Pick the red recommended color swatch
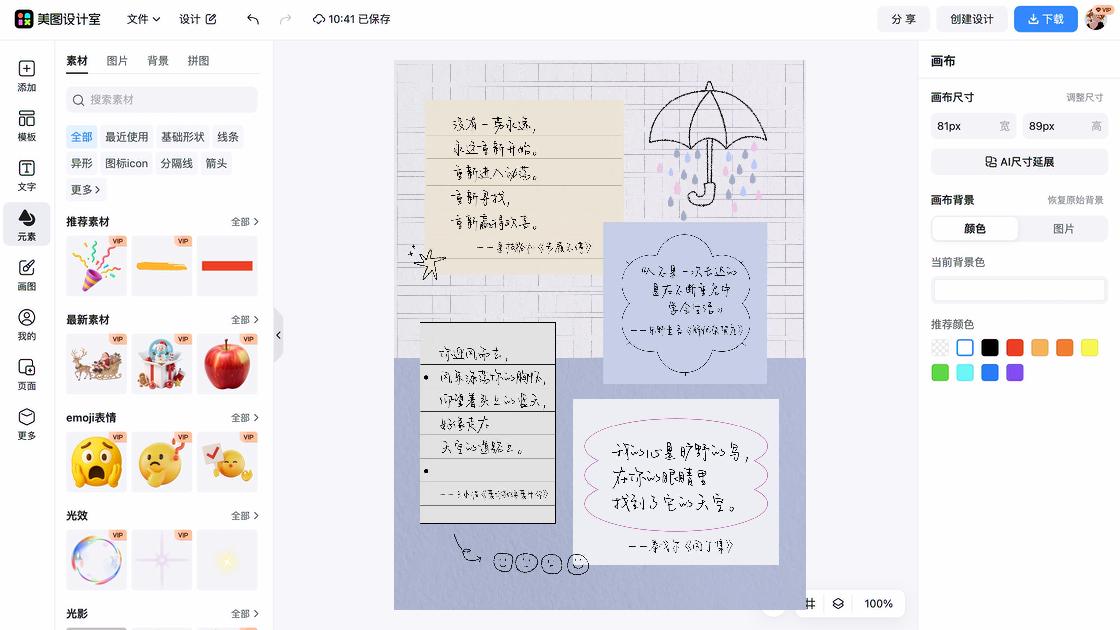This screenshot has height=630, width=1120. coord(1014,348)
